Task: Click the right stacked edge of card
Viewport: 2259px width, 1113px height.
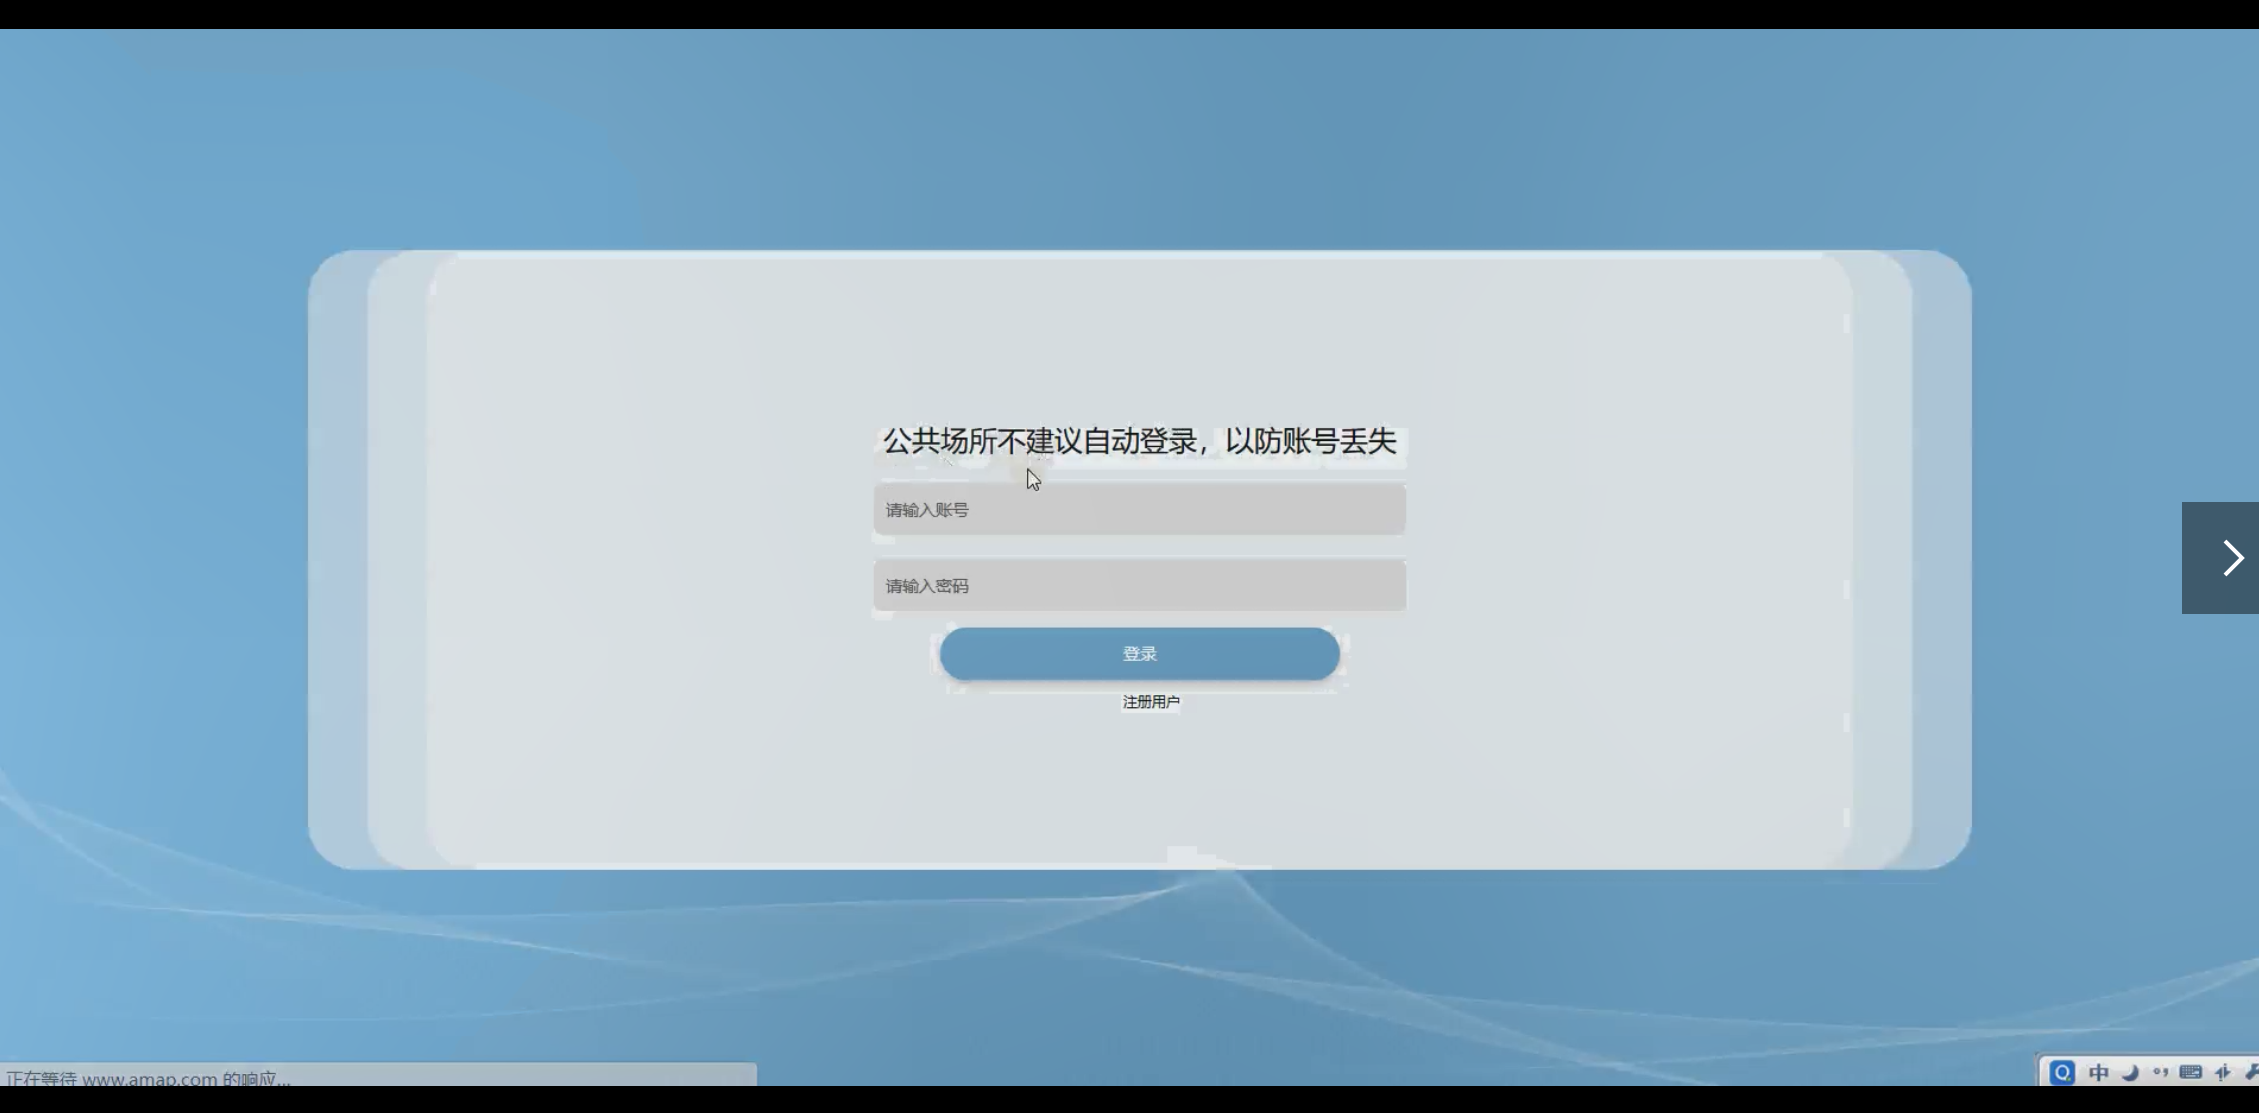Action: [x=1940, y=560]
